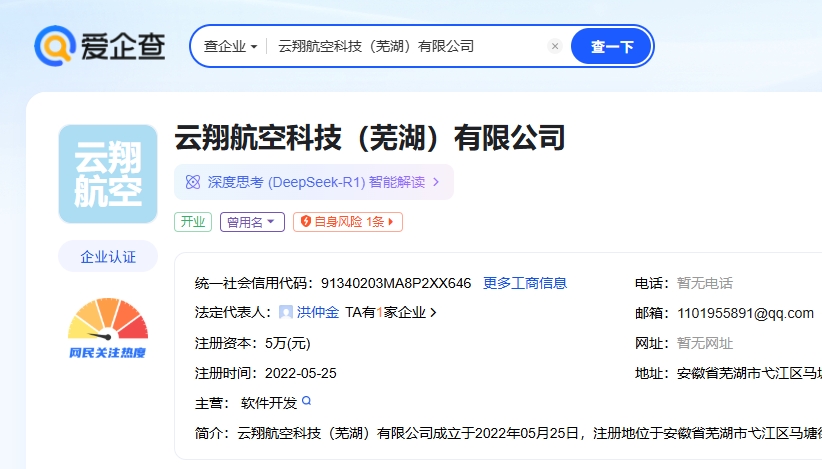Open 深度思考 (DeepSeek-R1) 智能解读 banner
This screenshot has width=822, height=469.
313,182
